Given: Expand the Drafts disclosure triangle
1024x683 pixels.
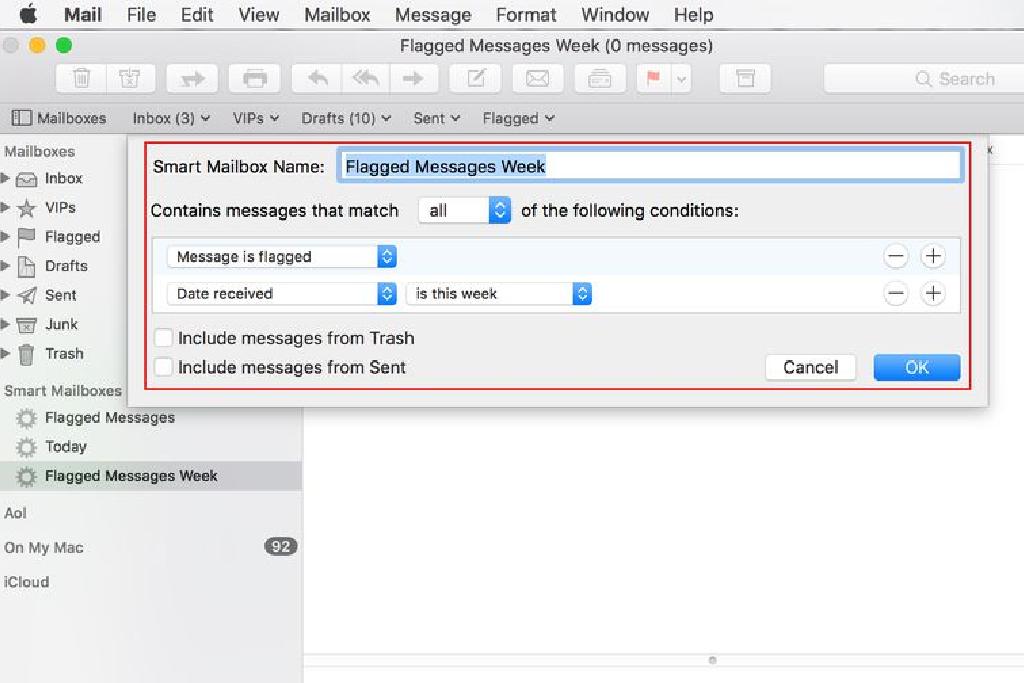Looking at the screenshot, I should click(5, 266).
